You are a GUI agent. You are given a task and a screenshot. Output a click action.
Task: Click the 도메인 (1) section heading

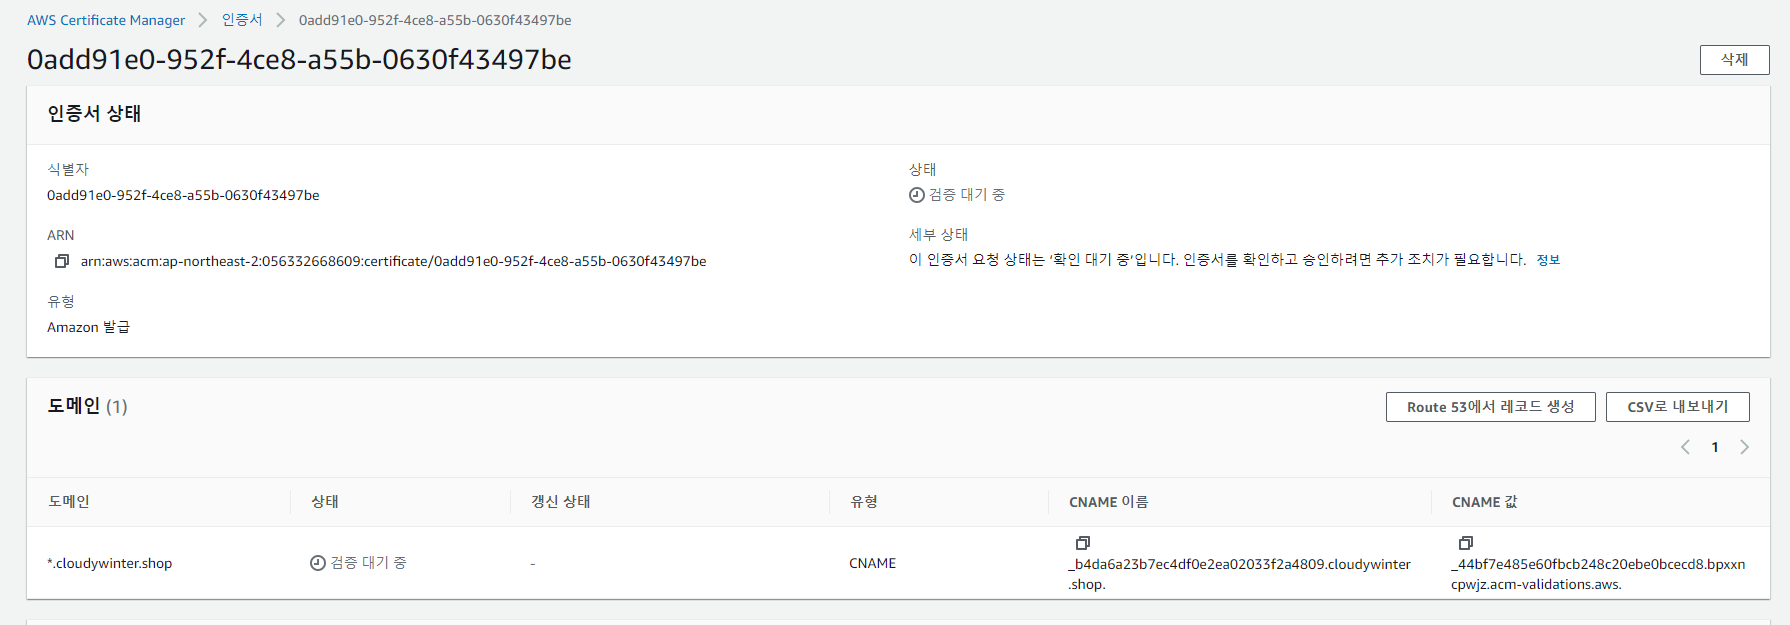tap(87, 406)
